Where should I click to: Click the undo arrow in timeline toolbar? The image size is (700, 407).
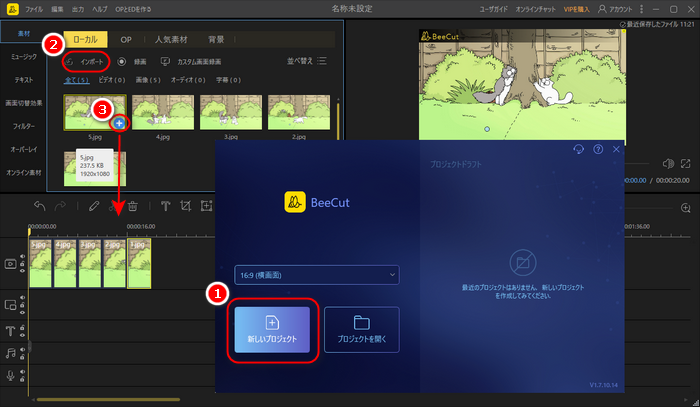tap(40, 207)
